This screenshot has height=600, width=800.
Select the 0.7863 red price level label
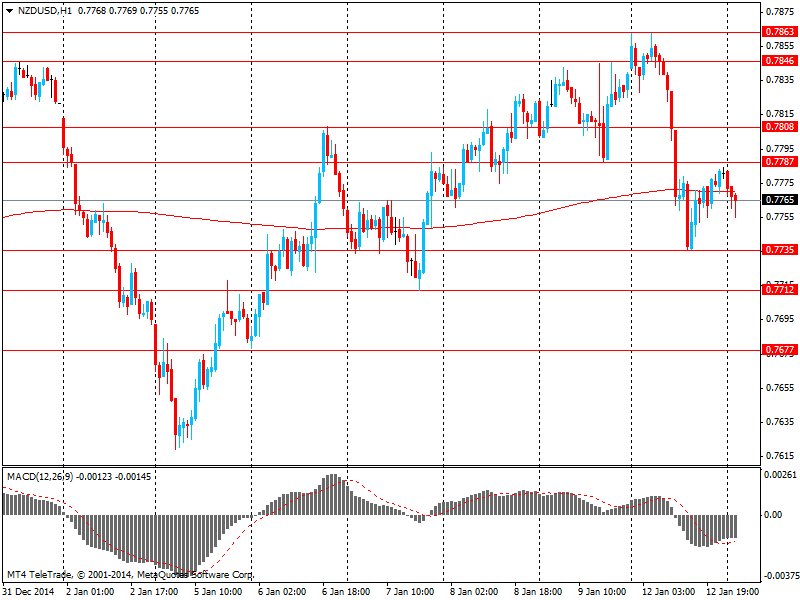tap(779, 32)
